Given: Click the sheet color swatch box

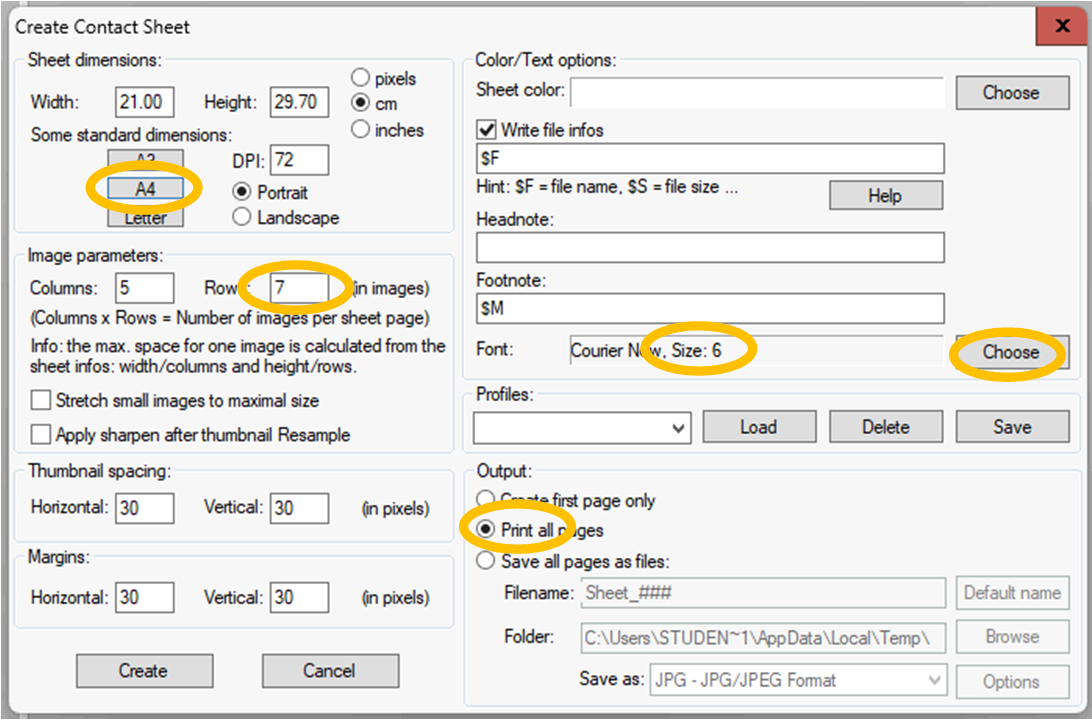Looking at the screenshot, I should 757,93.
